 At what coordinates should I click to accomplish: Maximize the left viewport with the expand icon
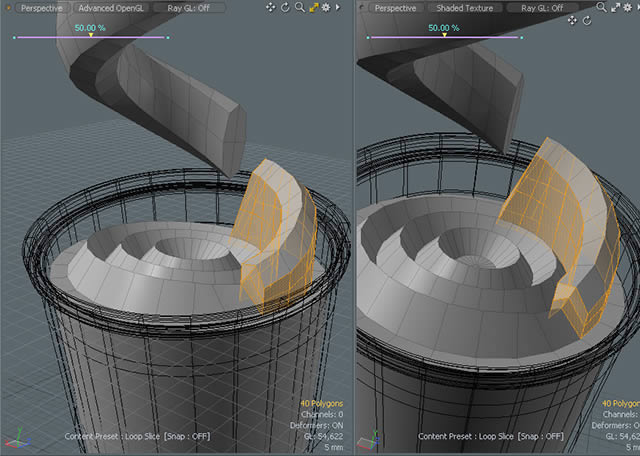point(312,7)
